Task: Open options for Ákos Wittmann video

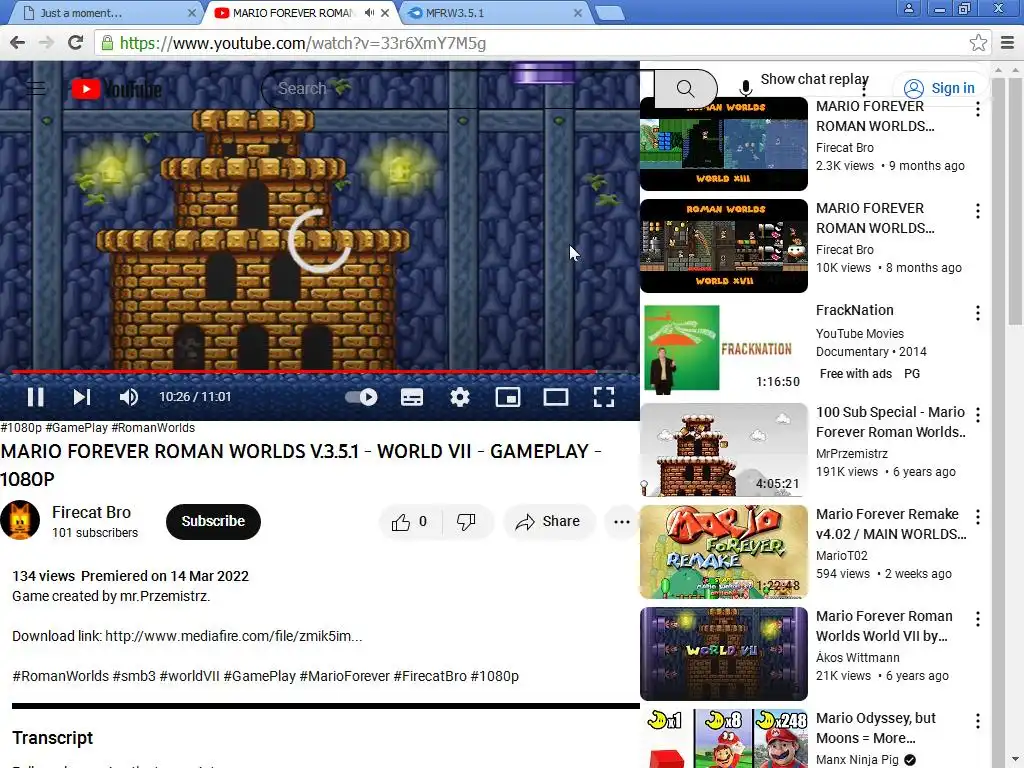Action: point(978,619)
